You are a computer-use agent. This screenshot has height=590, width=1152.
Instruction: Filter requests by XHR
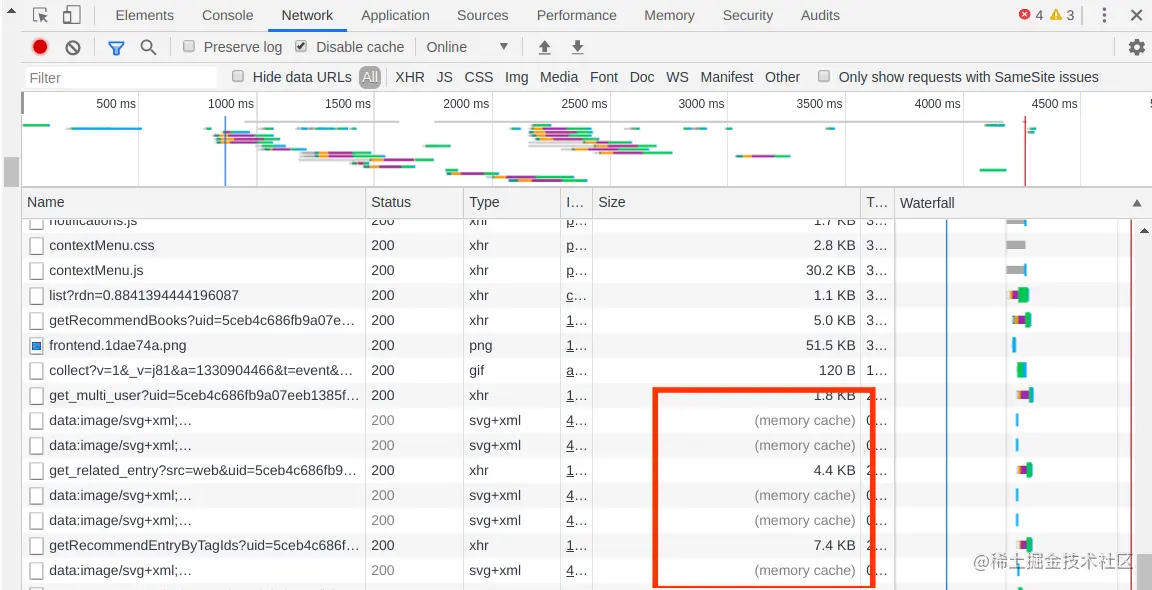coord(410,76)
